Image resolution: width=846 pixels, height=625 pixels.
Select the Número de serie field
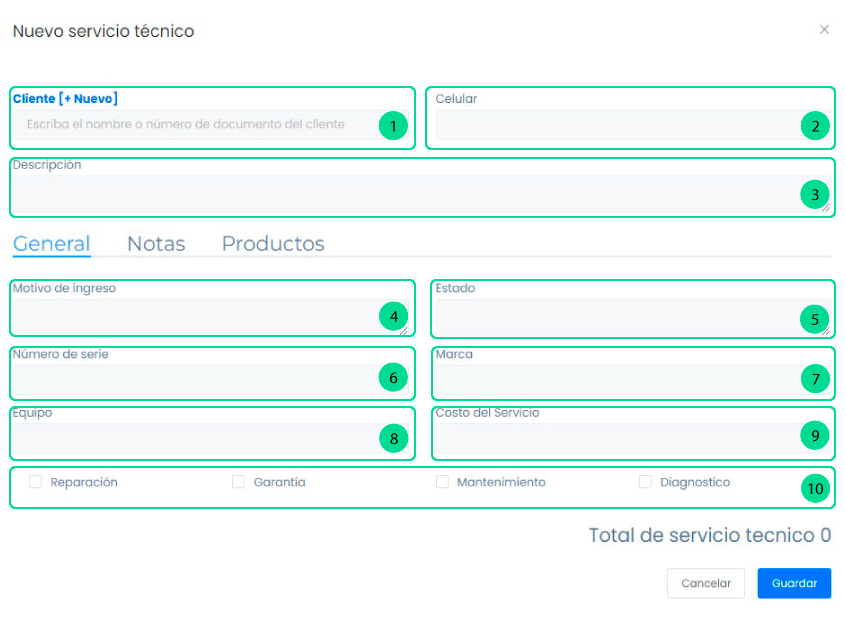[x=190, y=379]
